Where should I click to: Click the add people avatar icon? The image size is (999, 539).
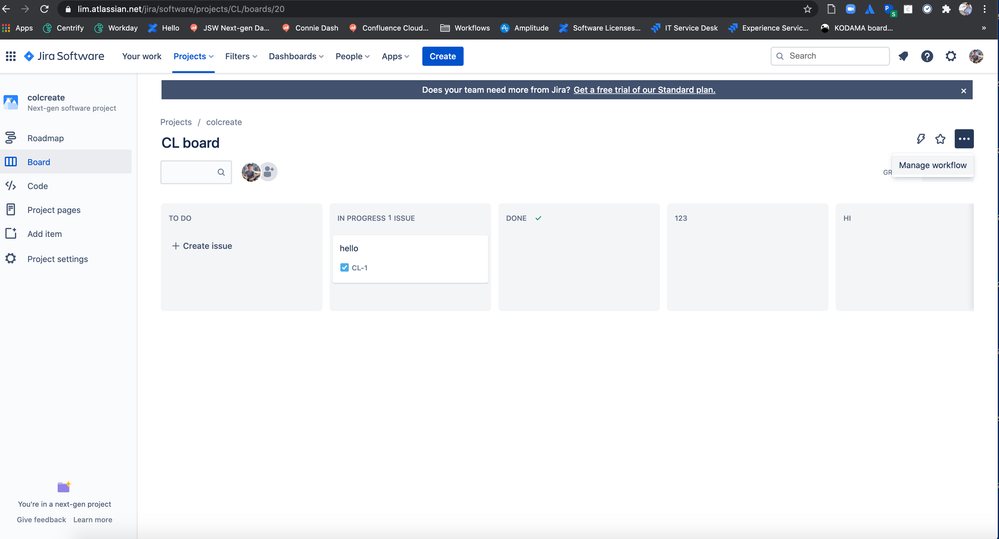(269, 172)
